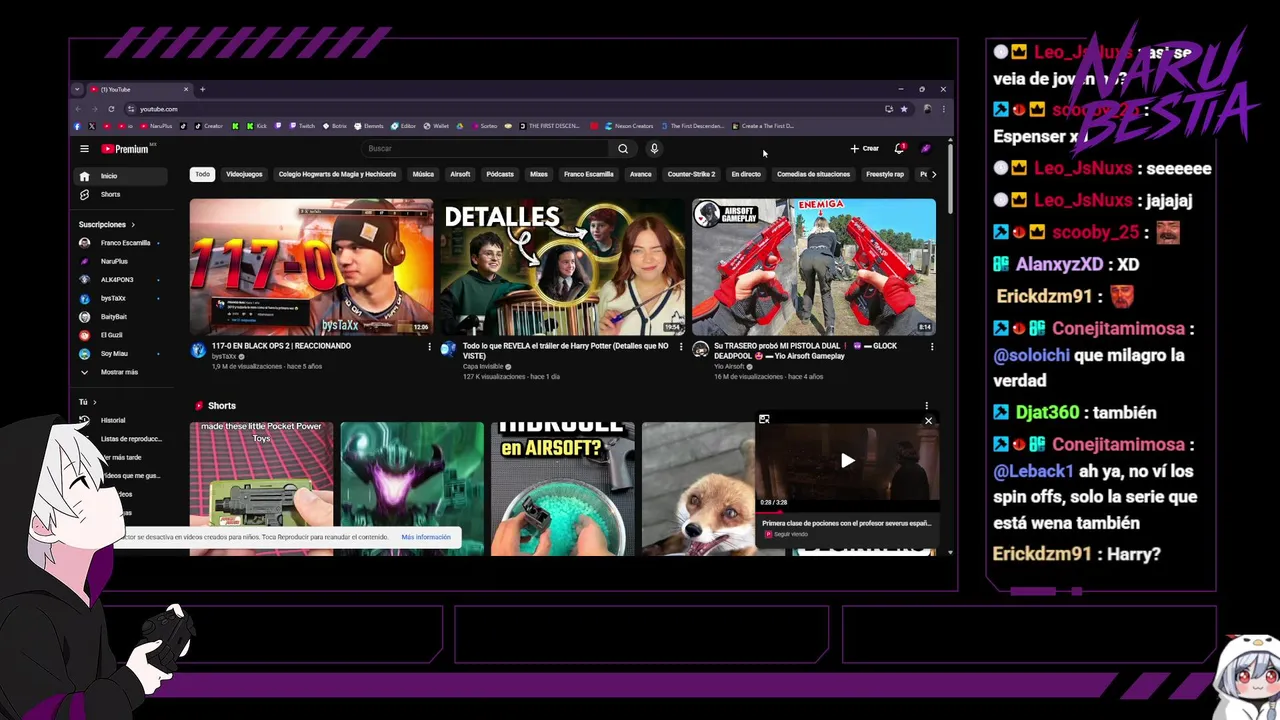Open the YouTube notifications bell

pyautogui.click(x=899, y=149)
